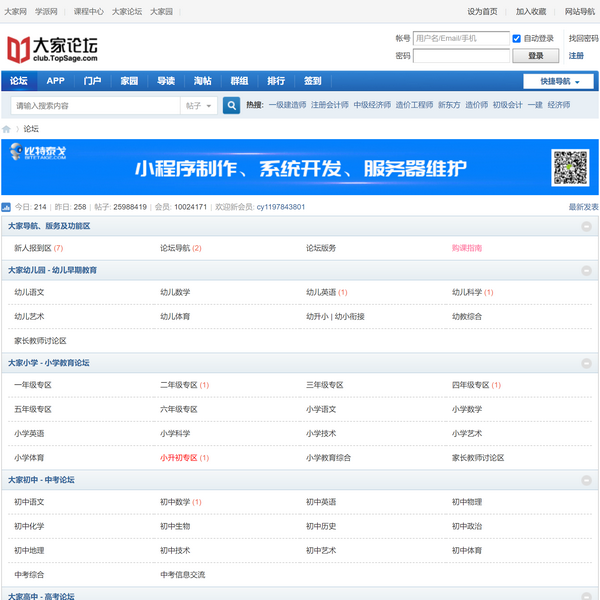Viewport: 600px width, 600px height.
Task: Collapse the 大家幼儿园 section
Action: click(x=586, y=270)
